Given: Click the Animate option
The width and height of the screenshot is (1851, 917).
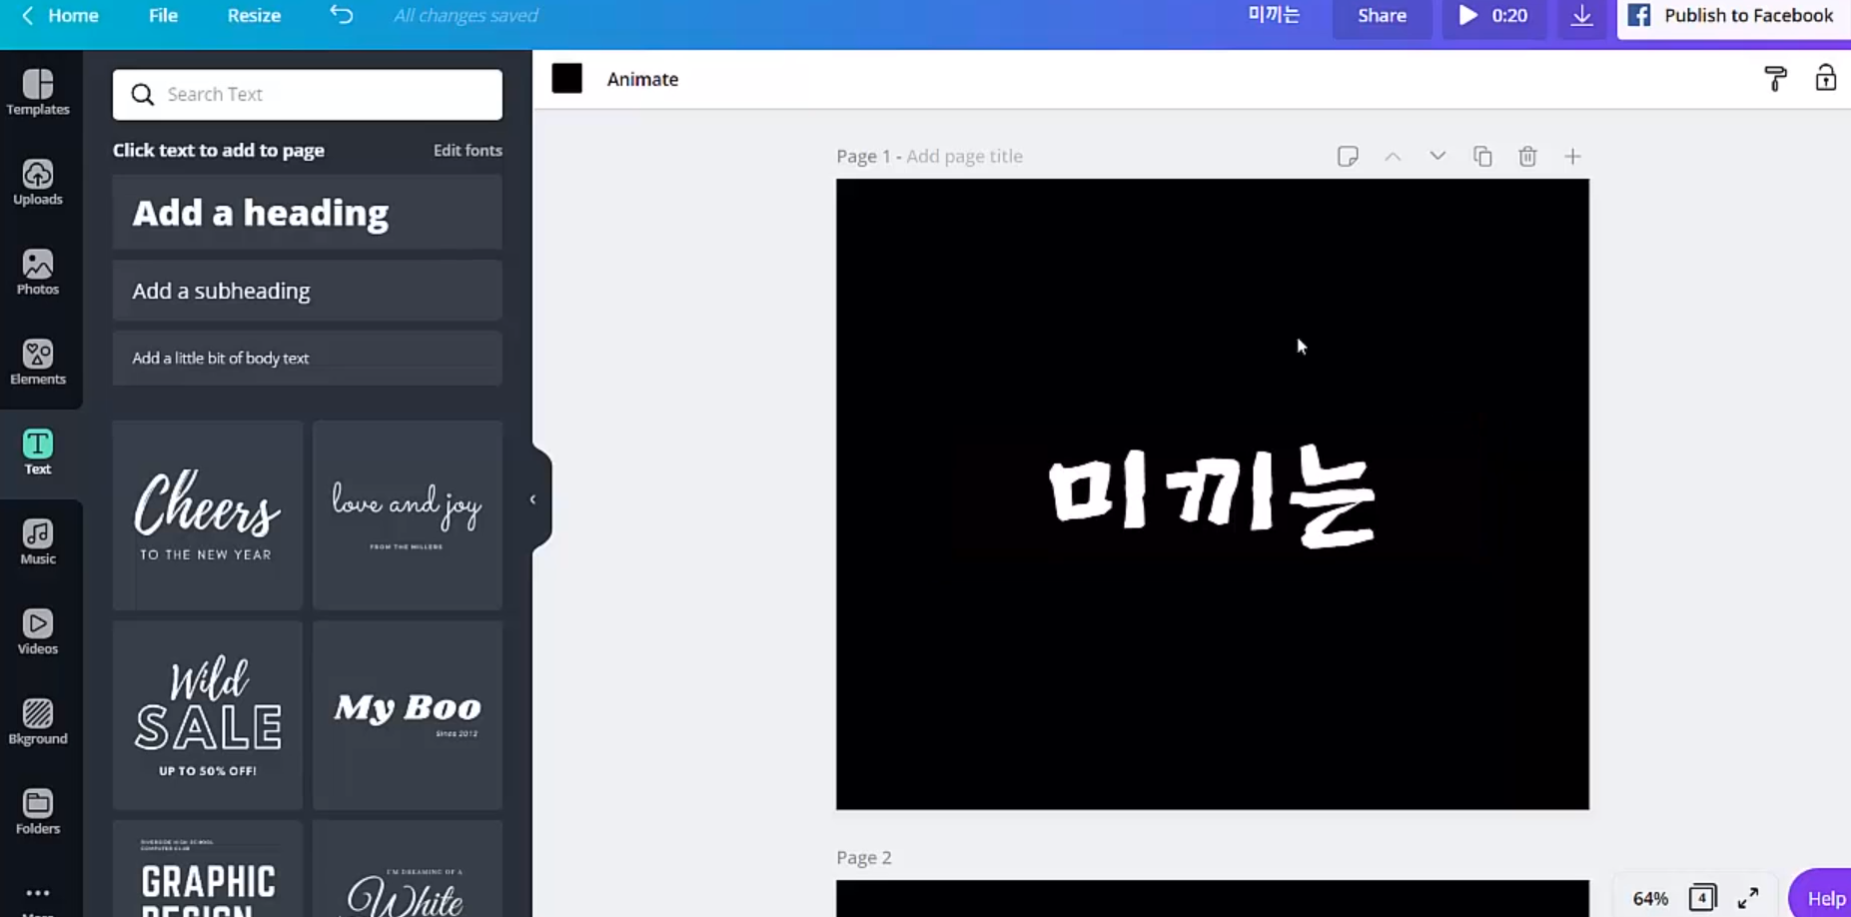Looking at the screenshot, I should click(x=642, y=79).
